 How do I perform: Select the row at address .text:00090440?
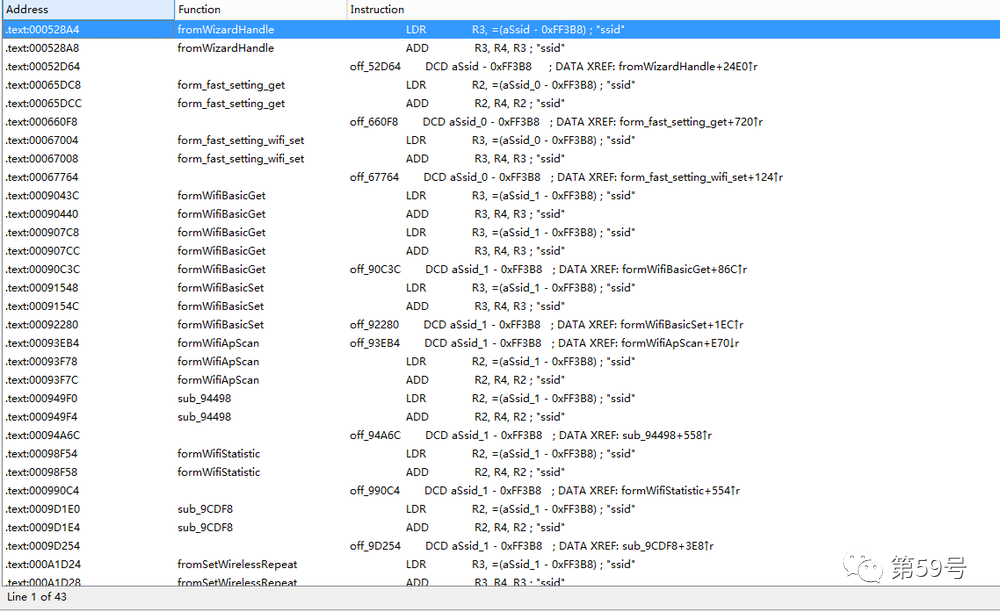pos(501,214)
